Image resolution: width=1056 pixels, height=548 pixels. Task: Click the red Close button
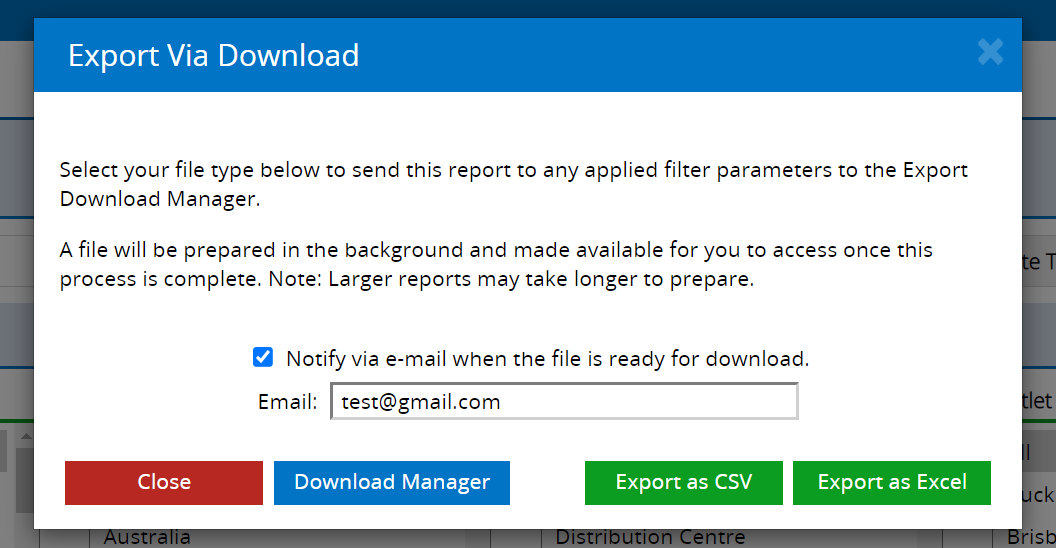tap(164, 483)
